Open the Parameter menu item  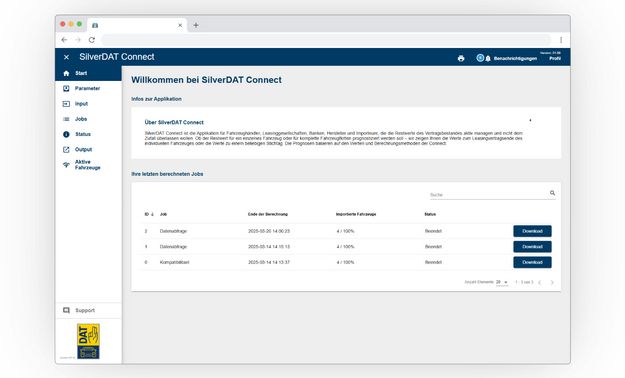(88, 89)
